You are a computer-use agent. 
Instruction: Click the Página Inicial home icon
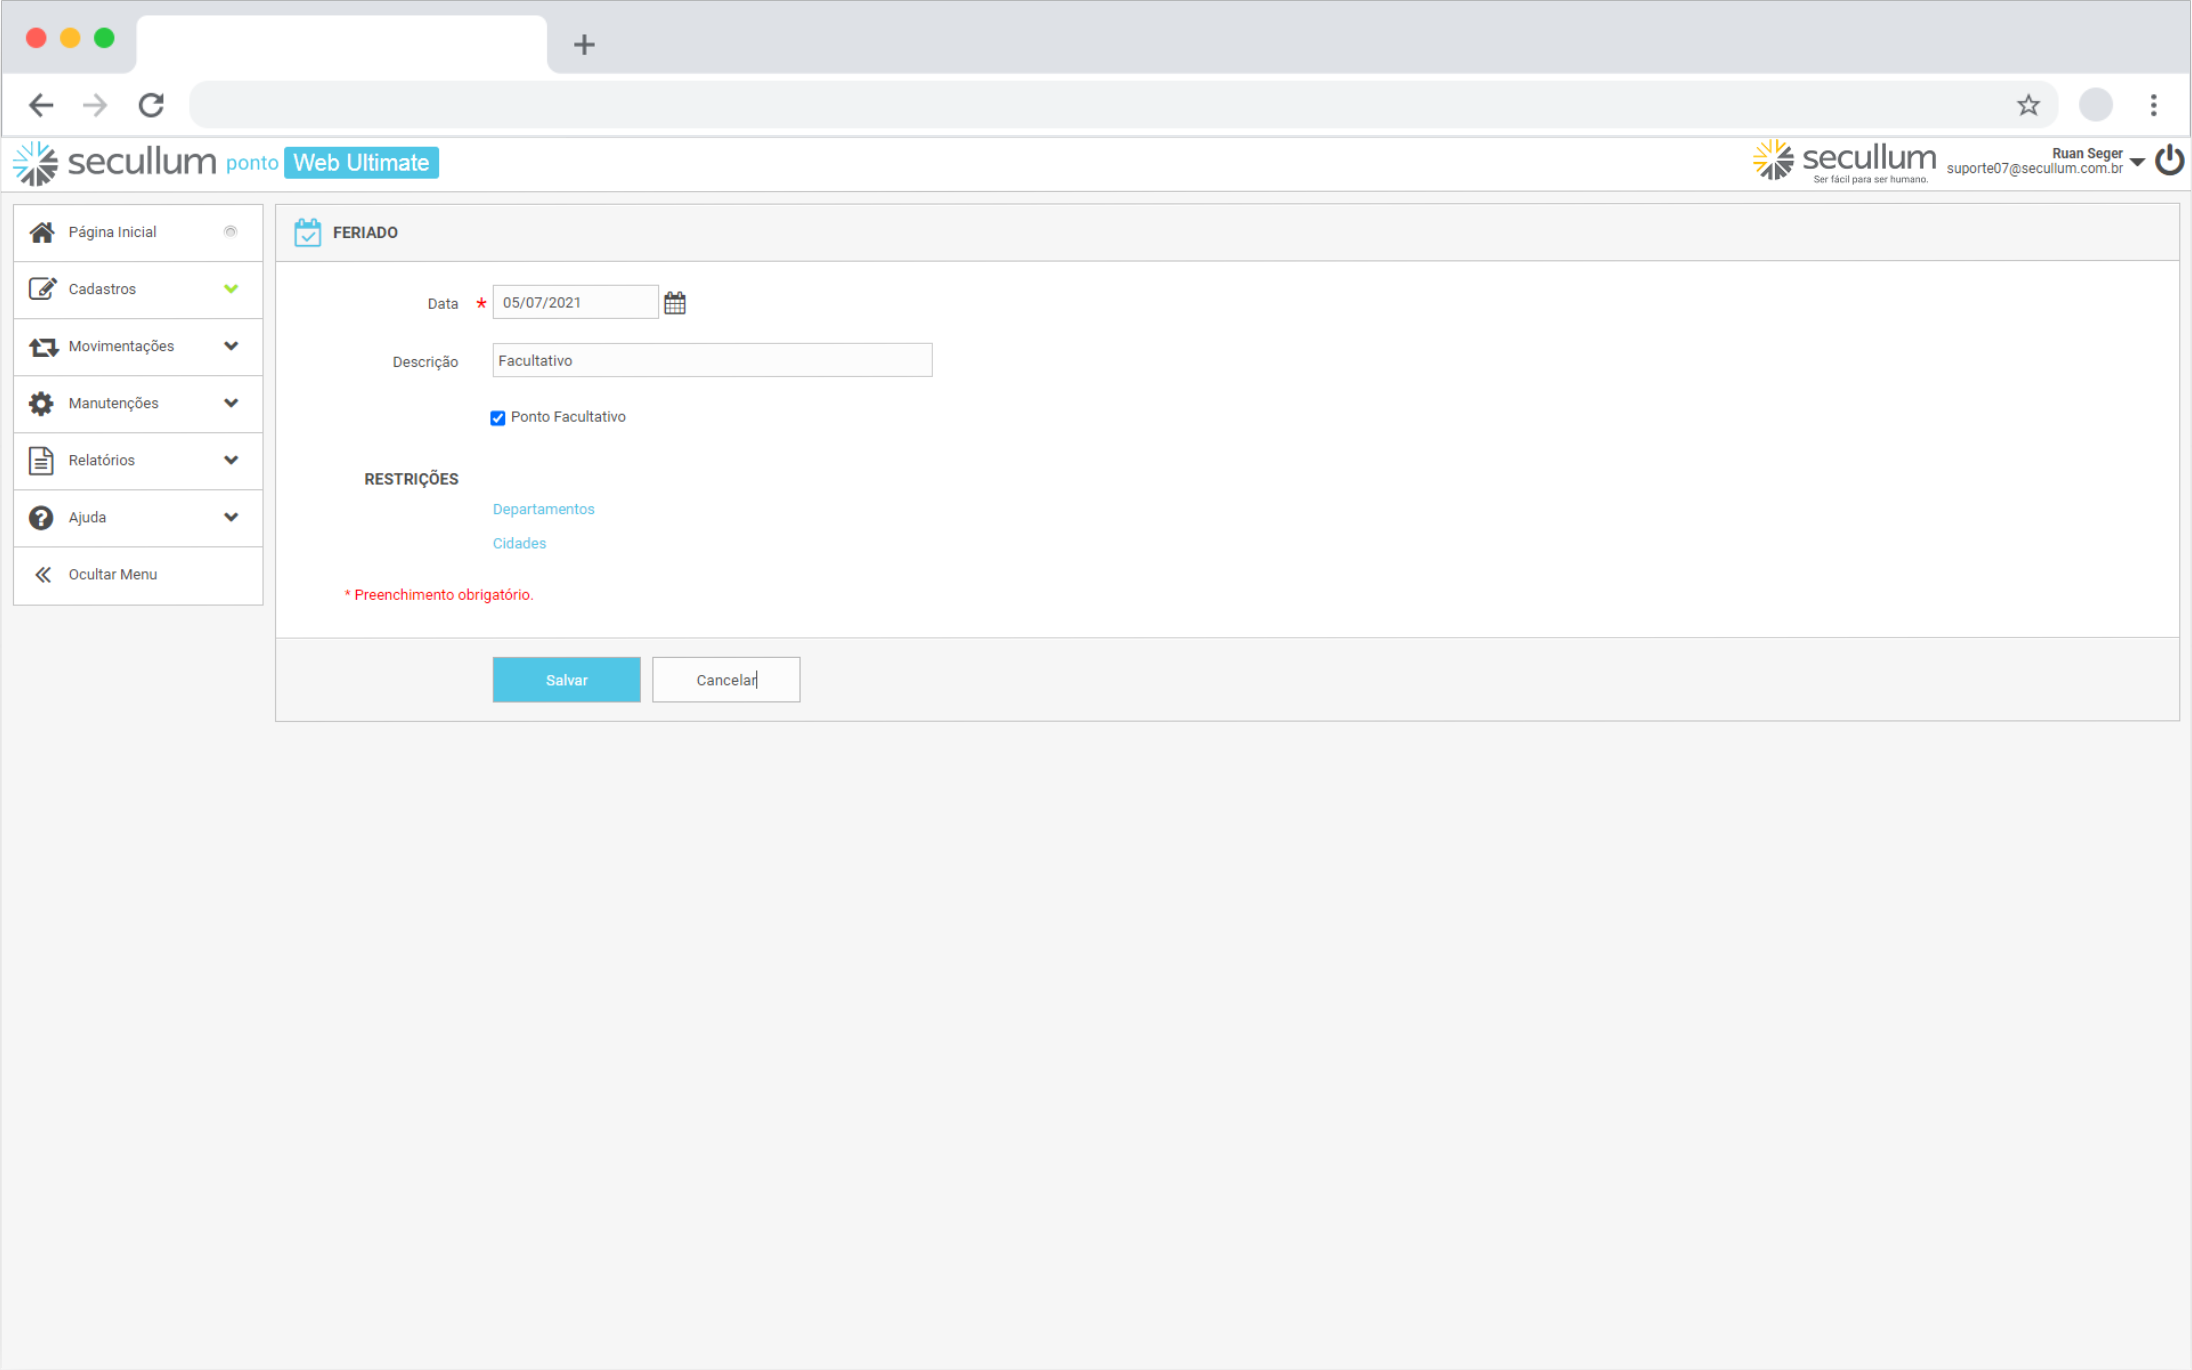pyautogui.click(x=42, y=232)
